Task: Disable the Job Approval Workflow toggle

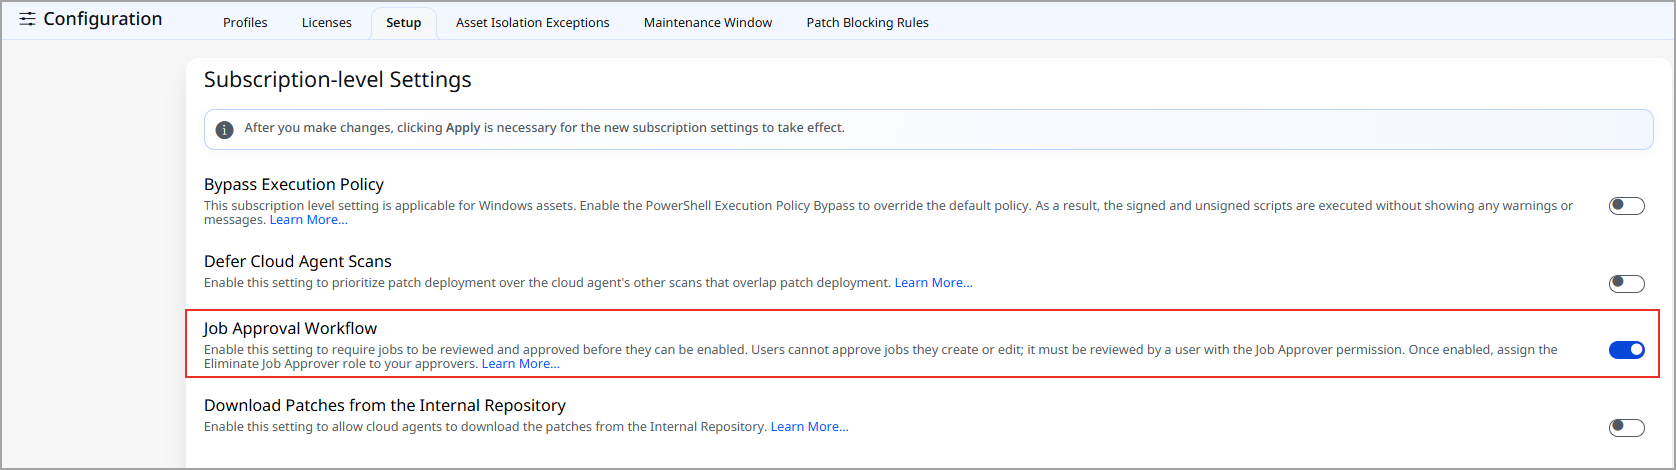Action: (x=1627, y=349)
